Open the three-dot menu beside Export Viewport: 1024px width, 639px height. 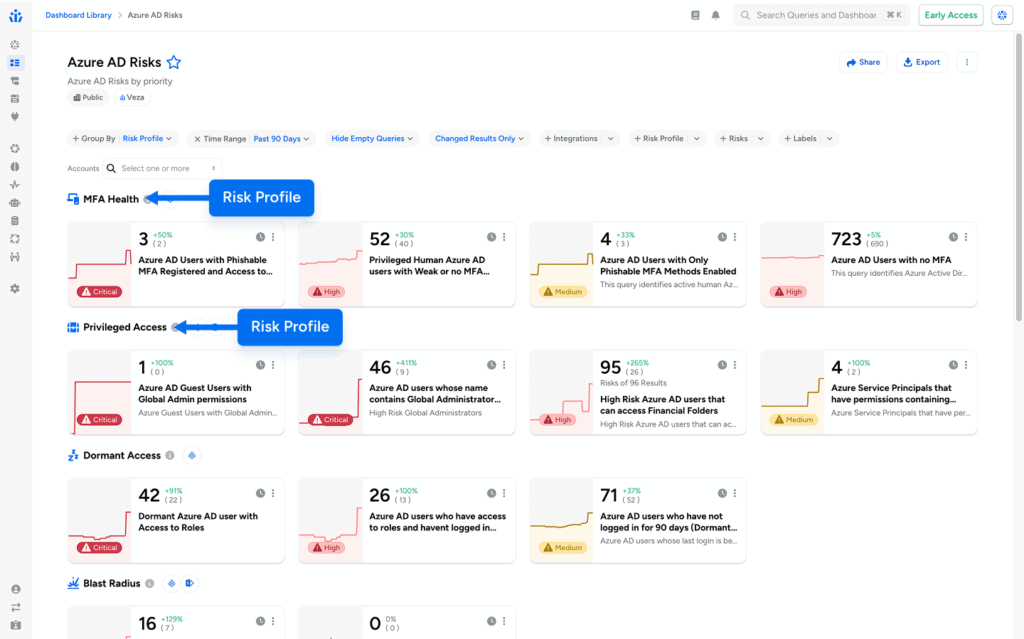coord(966,62)
